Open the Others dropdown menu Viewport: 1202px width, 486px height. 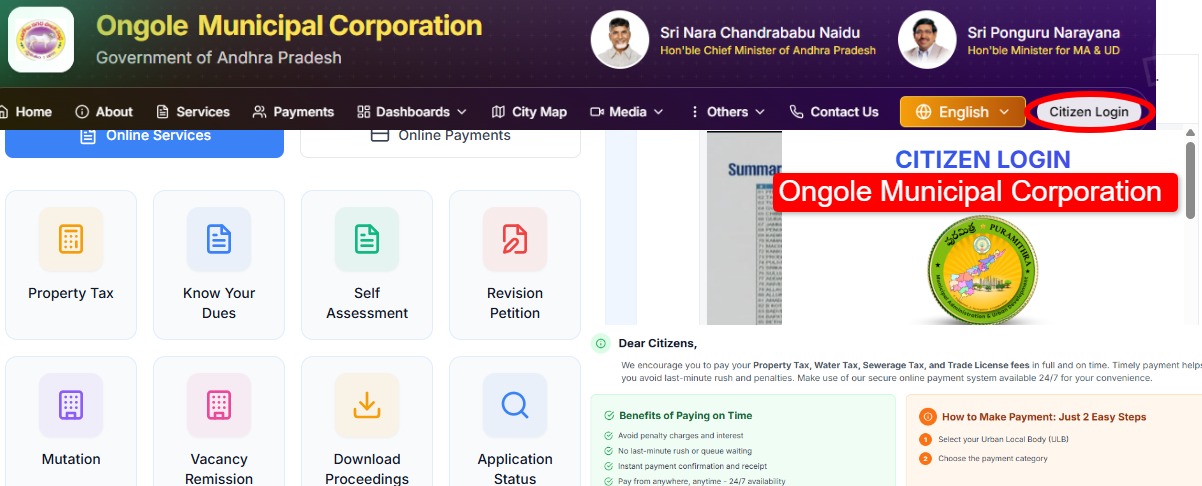pos(727,112)
